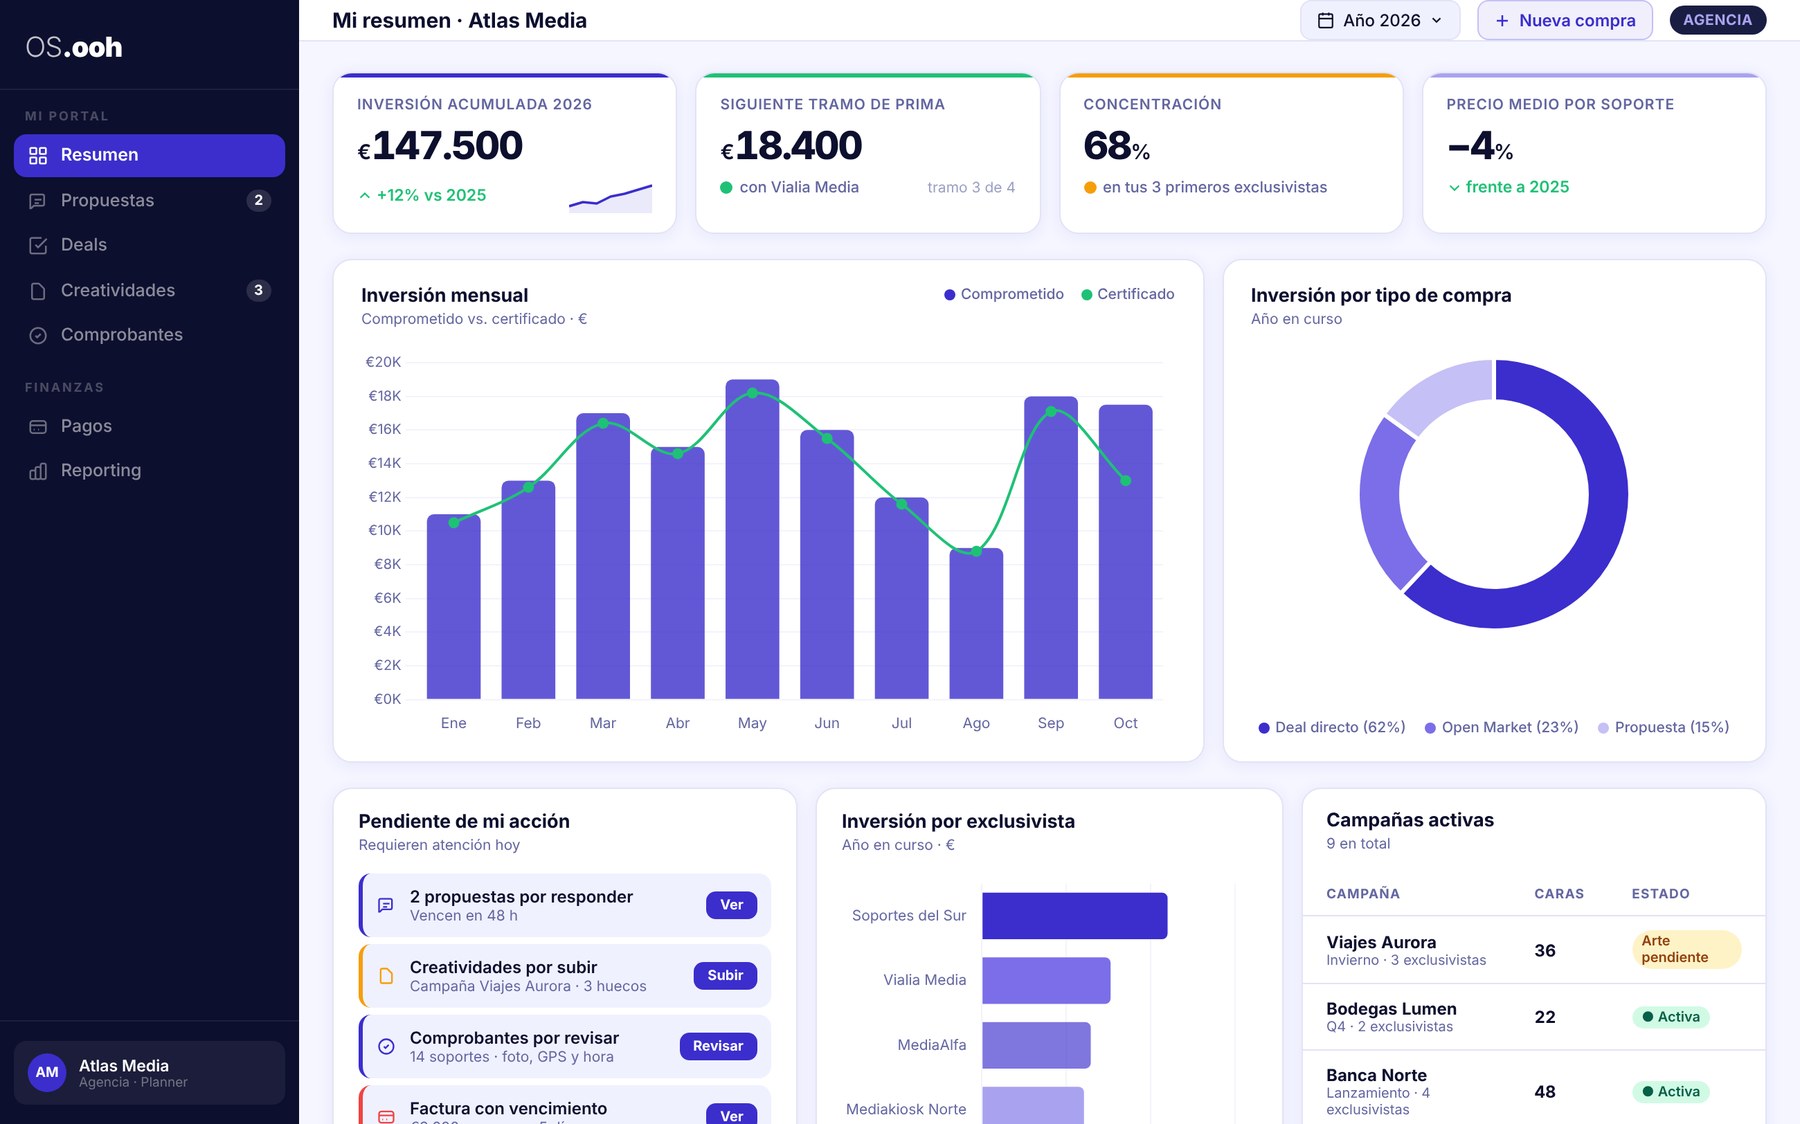This screenshot has width=1800, height=1124.
Task: Click the Arte pendiente status badge
Action: (x=1686, y=949)
